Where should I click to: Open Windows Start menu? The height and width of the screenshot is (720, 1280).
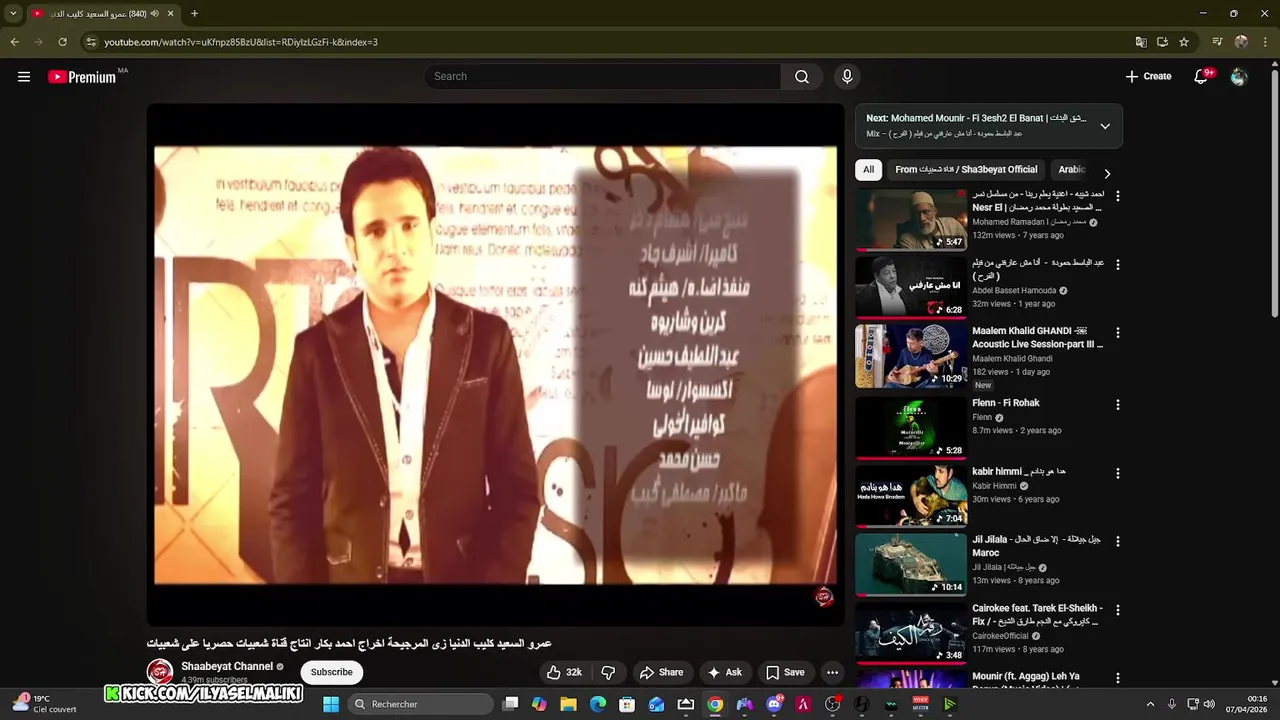(331, 704)
